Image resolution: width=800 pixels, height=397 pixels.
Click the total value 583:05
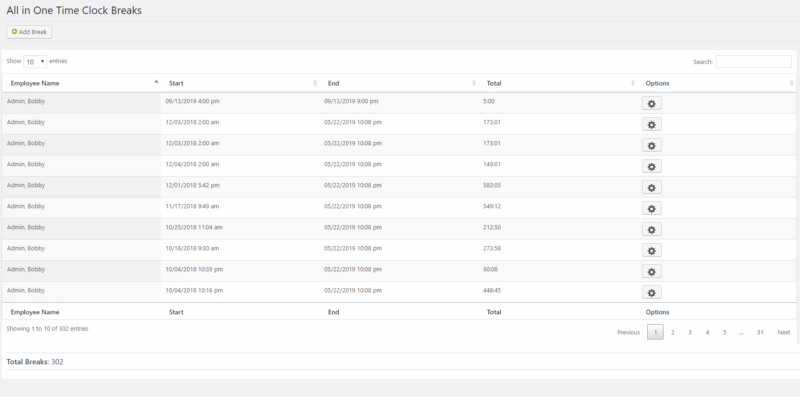point(491,185)
